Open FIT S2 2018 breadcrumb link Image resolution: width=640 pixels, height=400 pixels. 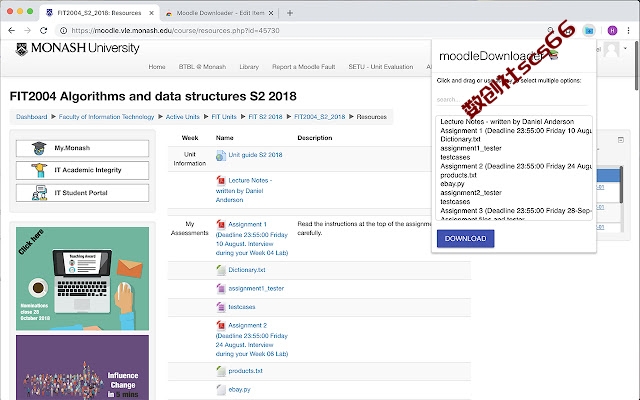tap(265, 117)
